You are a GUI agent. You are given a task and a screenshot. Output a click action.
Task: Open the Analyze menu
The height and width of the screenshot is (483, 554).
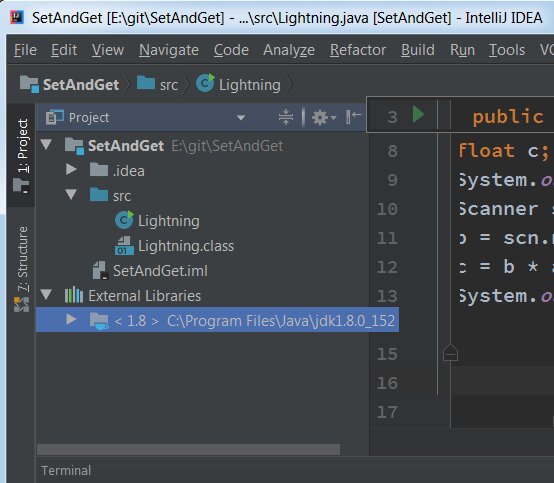point(289,50)
